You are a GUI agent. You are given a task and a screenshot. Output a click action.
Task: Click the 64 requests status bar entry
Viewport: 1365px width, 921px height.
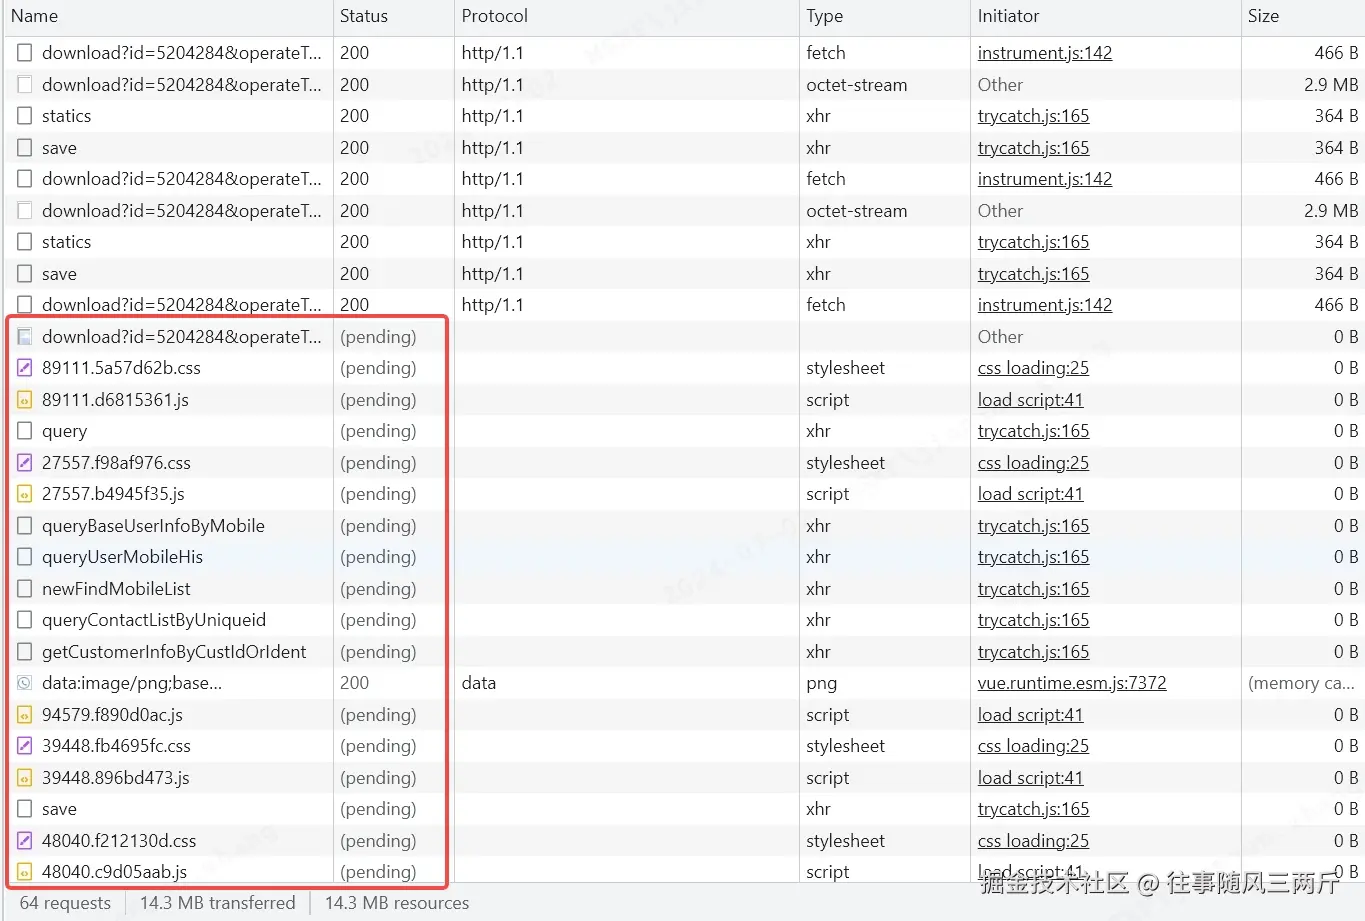click(x=65, y=903)
